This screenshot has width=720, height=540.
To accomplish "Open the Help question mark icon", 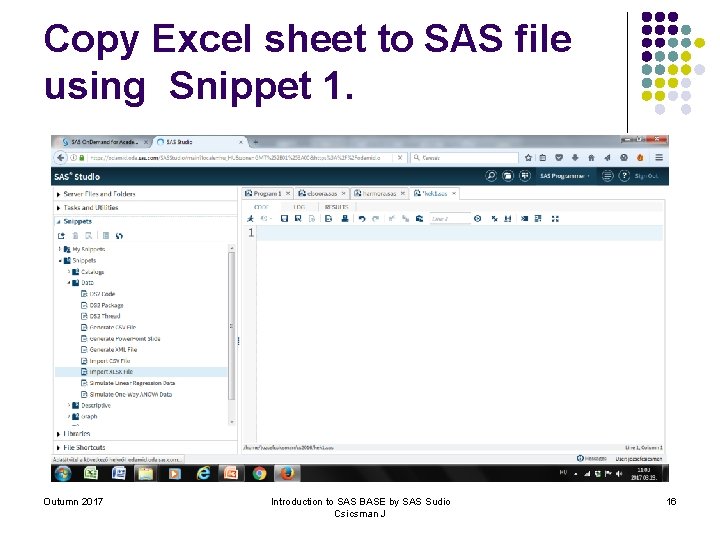I will [x=624, y=176].
